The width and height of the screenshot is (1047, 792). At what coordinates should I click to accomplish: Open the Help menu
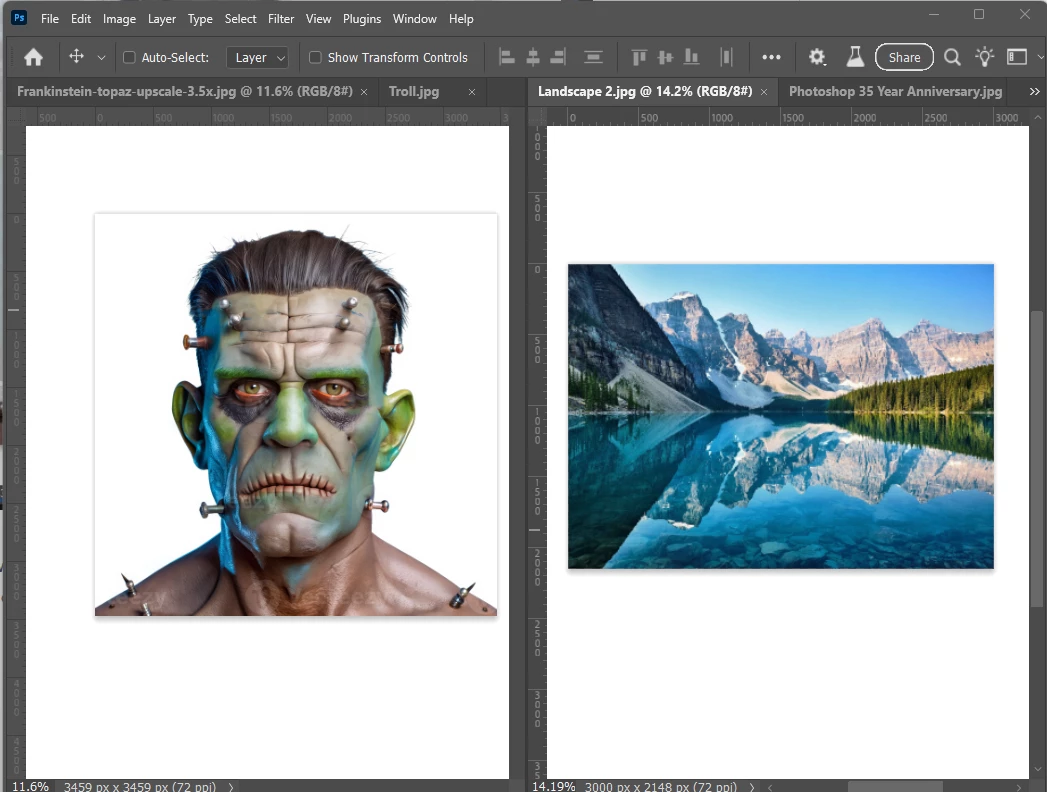point(461,19)
